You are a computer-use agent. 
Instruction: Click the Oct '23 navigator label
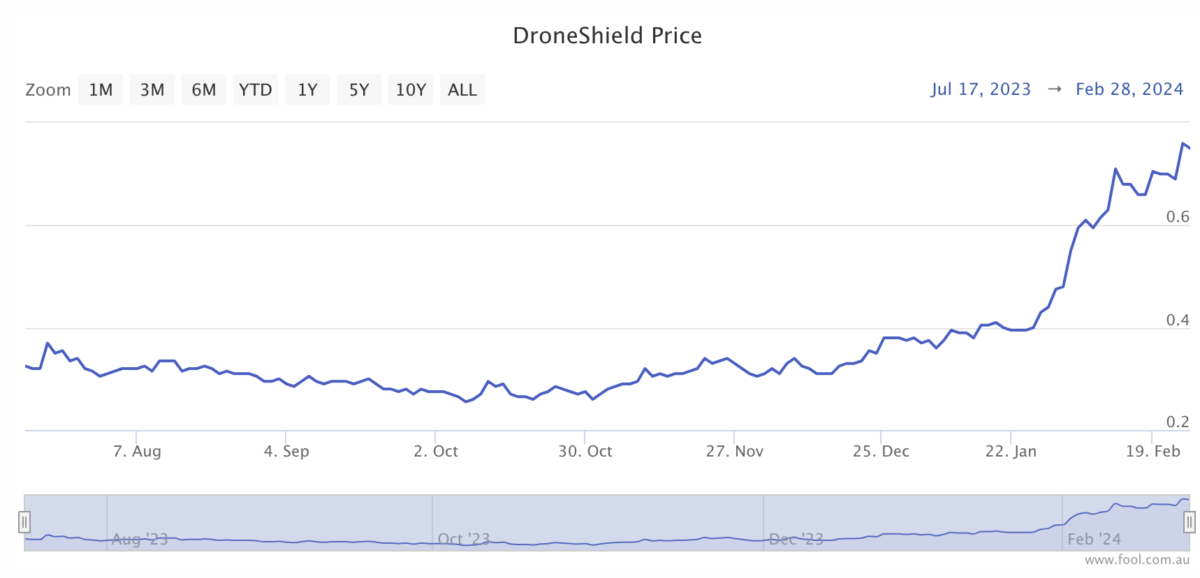point(464,539)
